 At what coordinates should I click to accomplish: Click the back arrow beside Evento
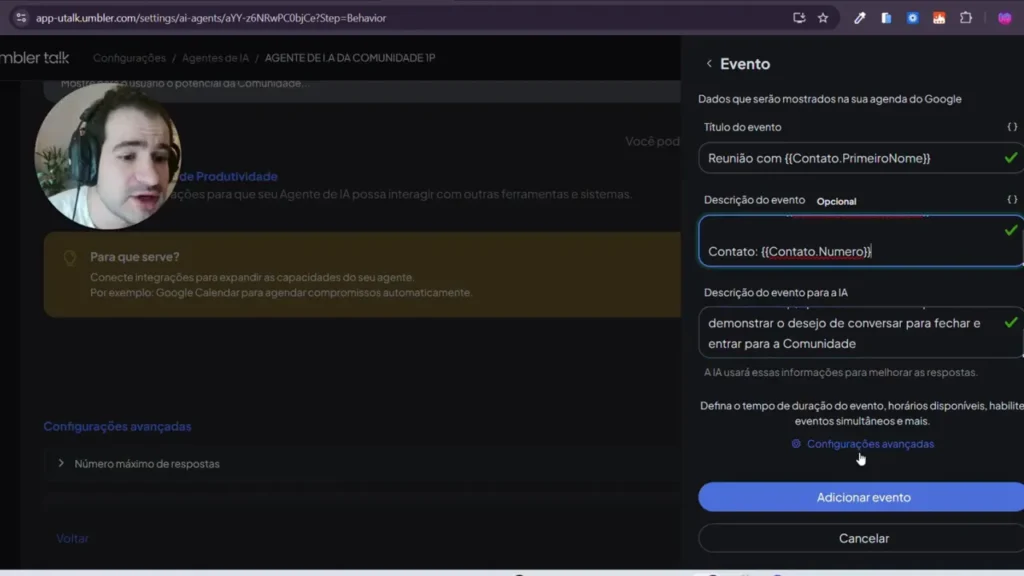pos(709,64)
